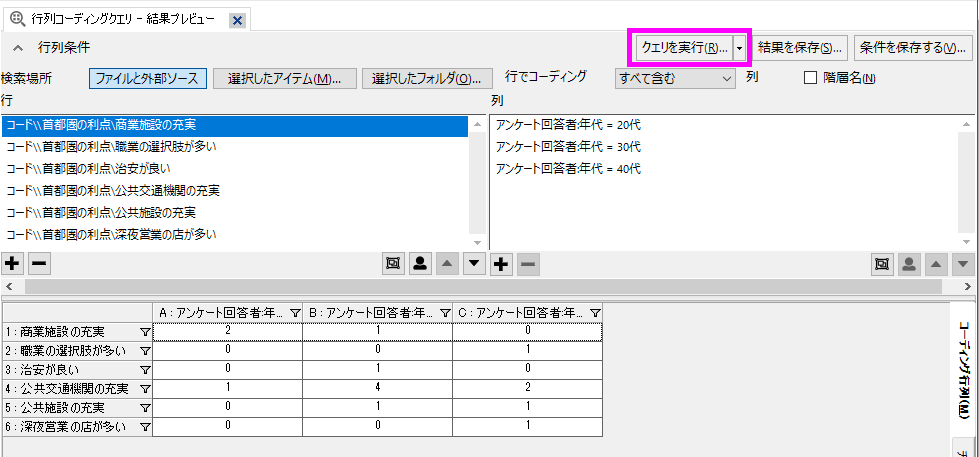Move selected row down with the arrow icon
The height and width of the screenshot is (457, 979).
point(474,264)
